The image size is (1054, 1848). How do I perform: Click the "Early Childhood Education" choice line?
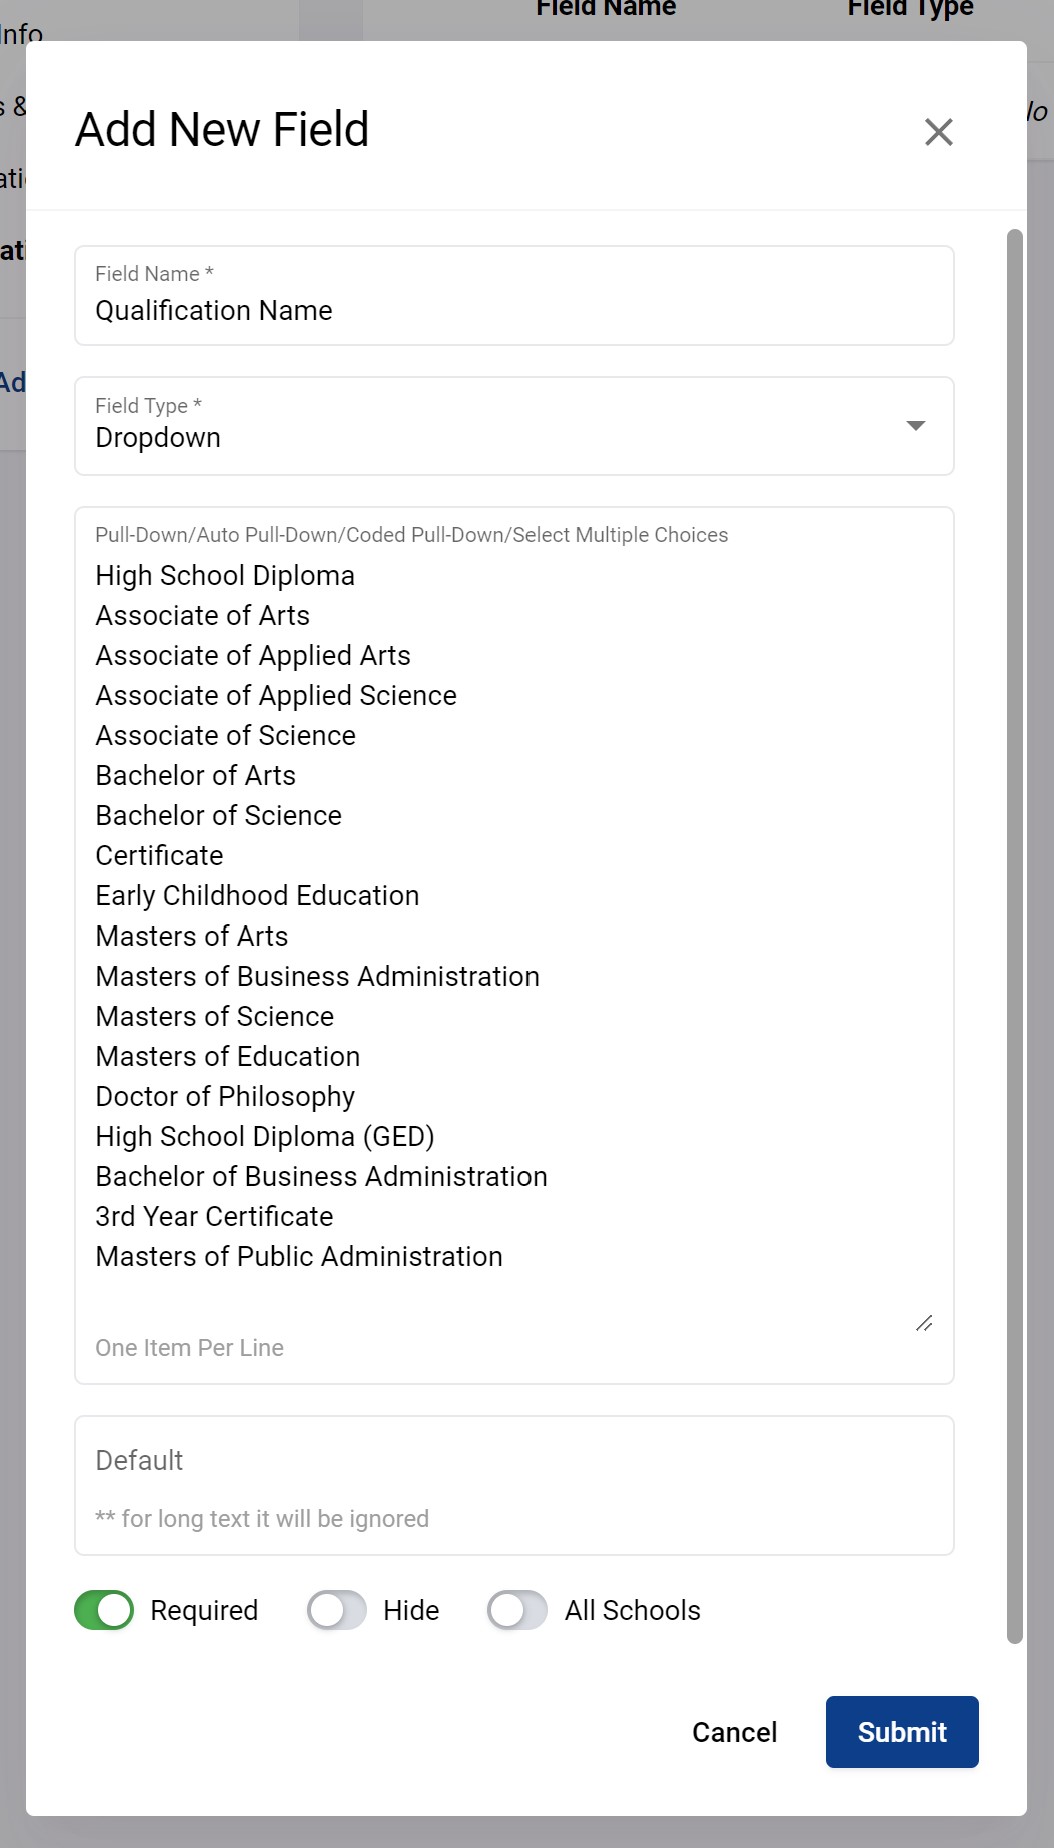[257, 896]
